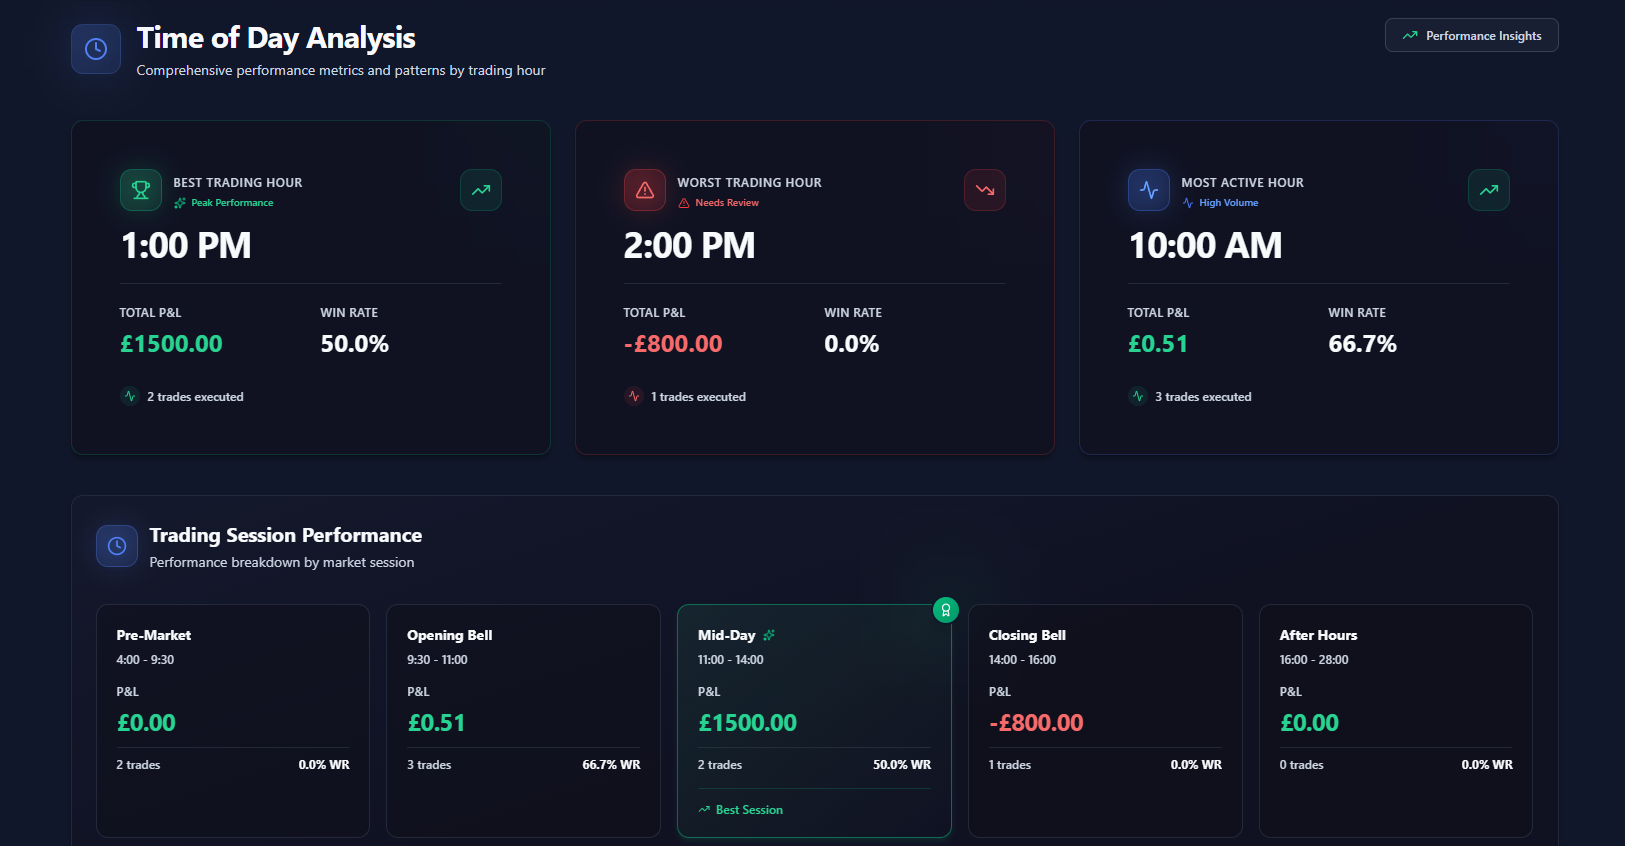
Task: Click the 0 trades count on After Hours card
Action: (1302, 765)
